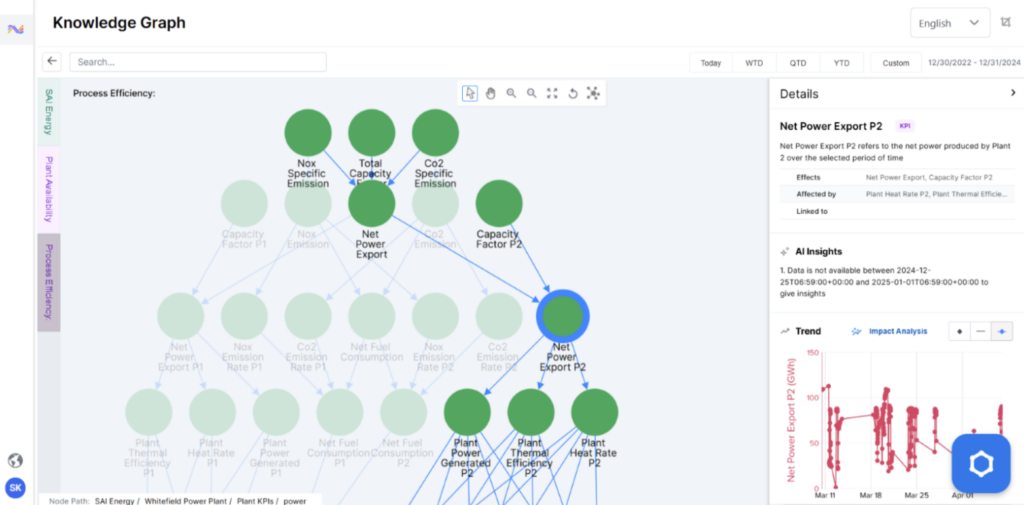Activate the hand pan tool
The height and width of the screenshot is (505, 1024).
tap(490, 93)
